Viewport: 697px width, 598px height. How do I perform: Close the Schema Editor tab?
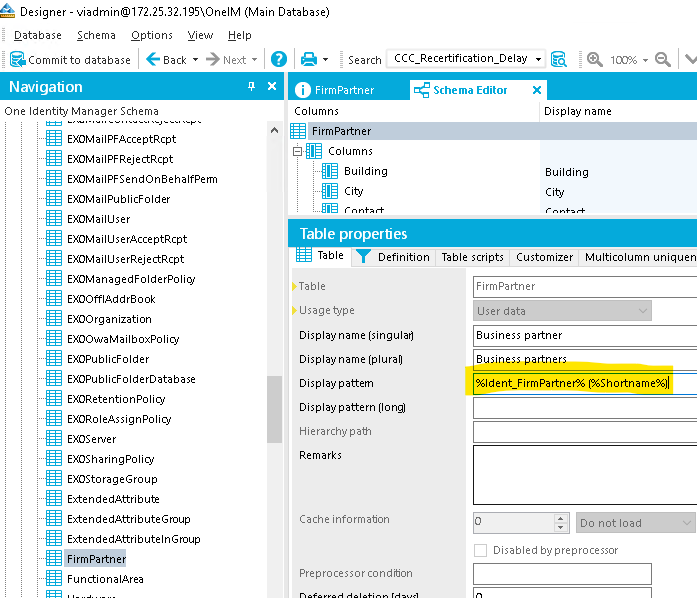[x=536, y=90]
